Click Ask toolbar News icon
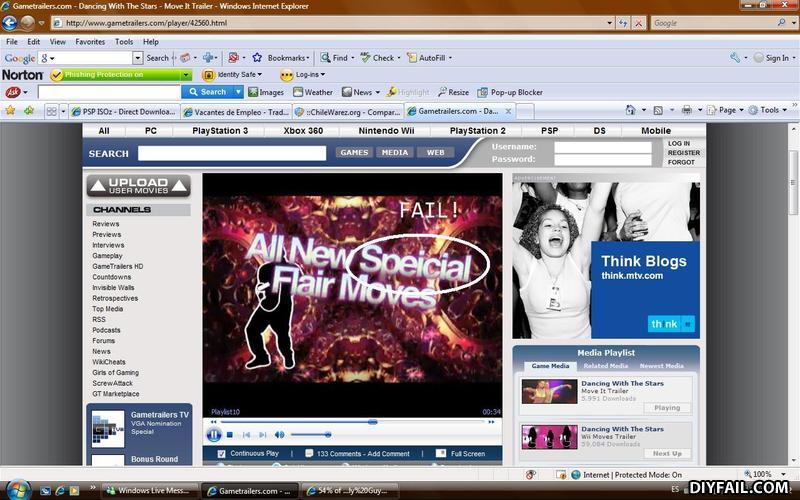The image size is (800, 500). pyautogui.click(x=347, y=92)
